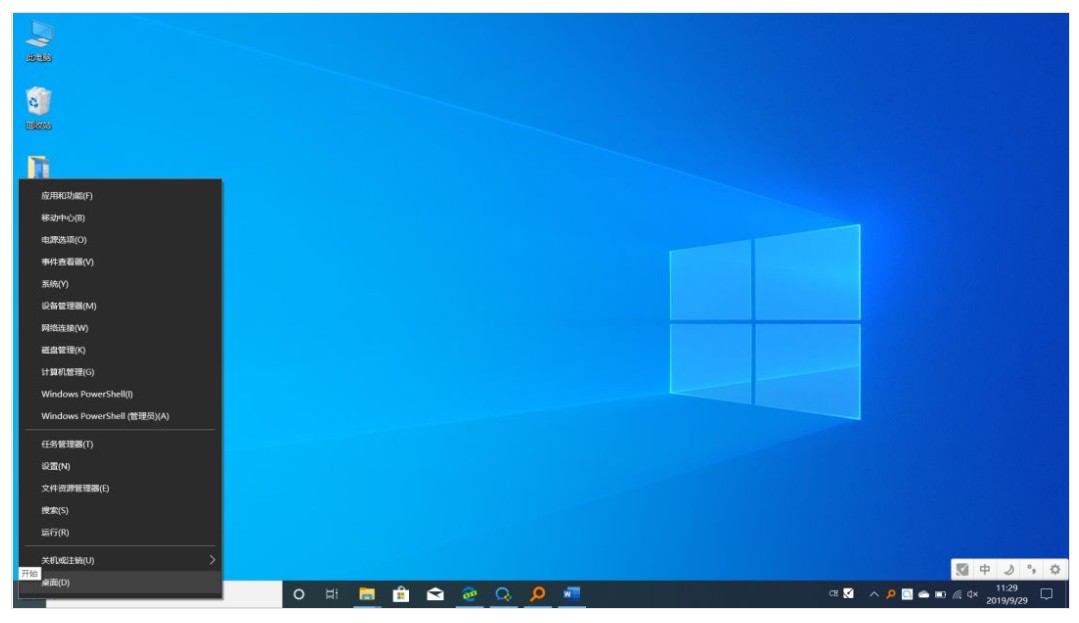Open File Explorer from the taskbar
Image resolution: width=1079 pixels, height=623 pixels.
tap(367, 594)
